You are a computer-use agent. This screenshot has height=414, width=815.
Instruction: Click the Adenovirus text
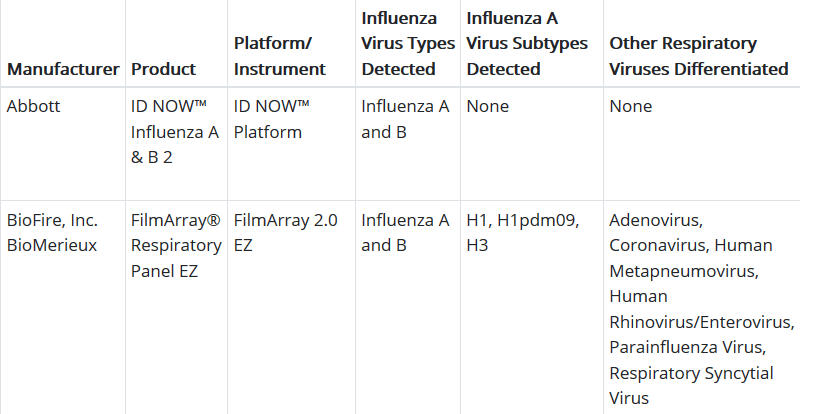point(656,219)
